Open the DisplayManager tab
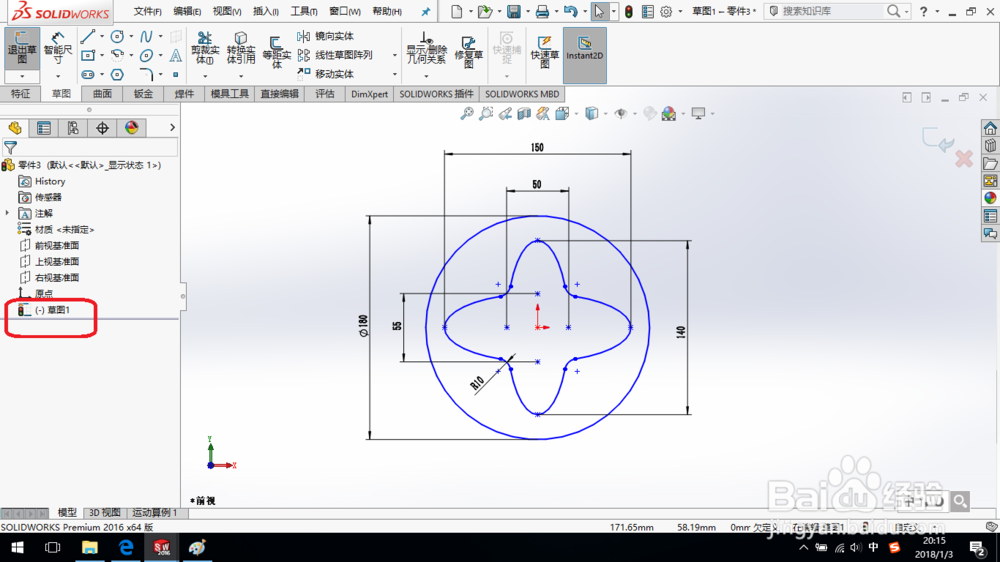The height and width of the screenshot is (562, 1000). (131, 128)
